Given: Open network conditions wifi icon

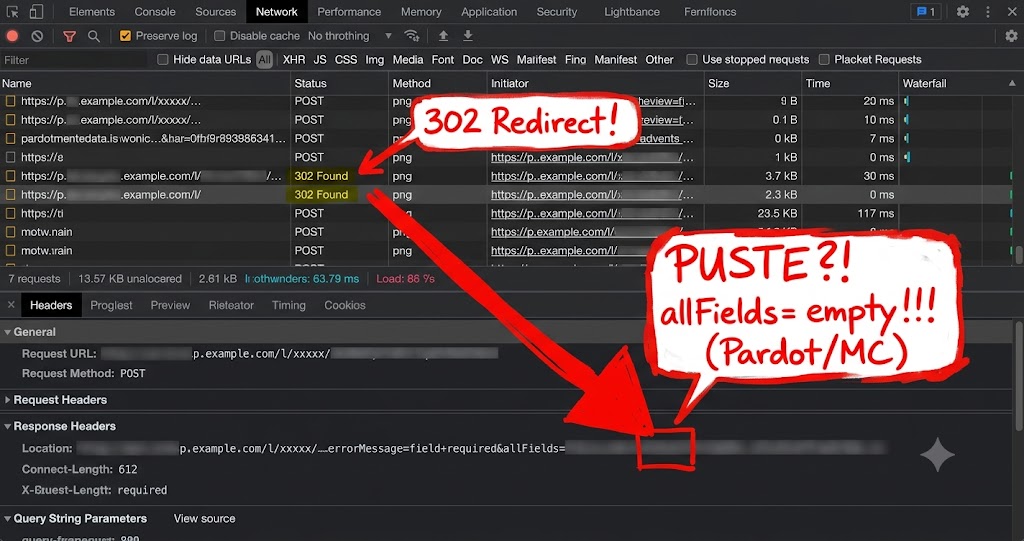Looking at the screenshot, I should click(x=411, y=36).
